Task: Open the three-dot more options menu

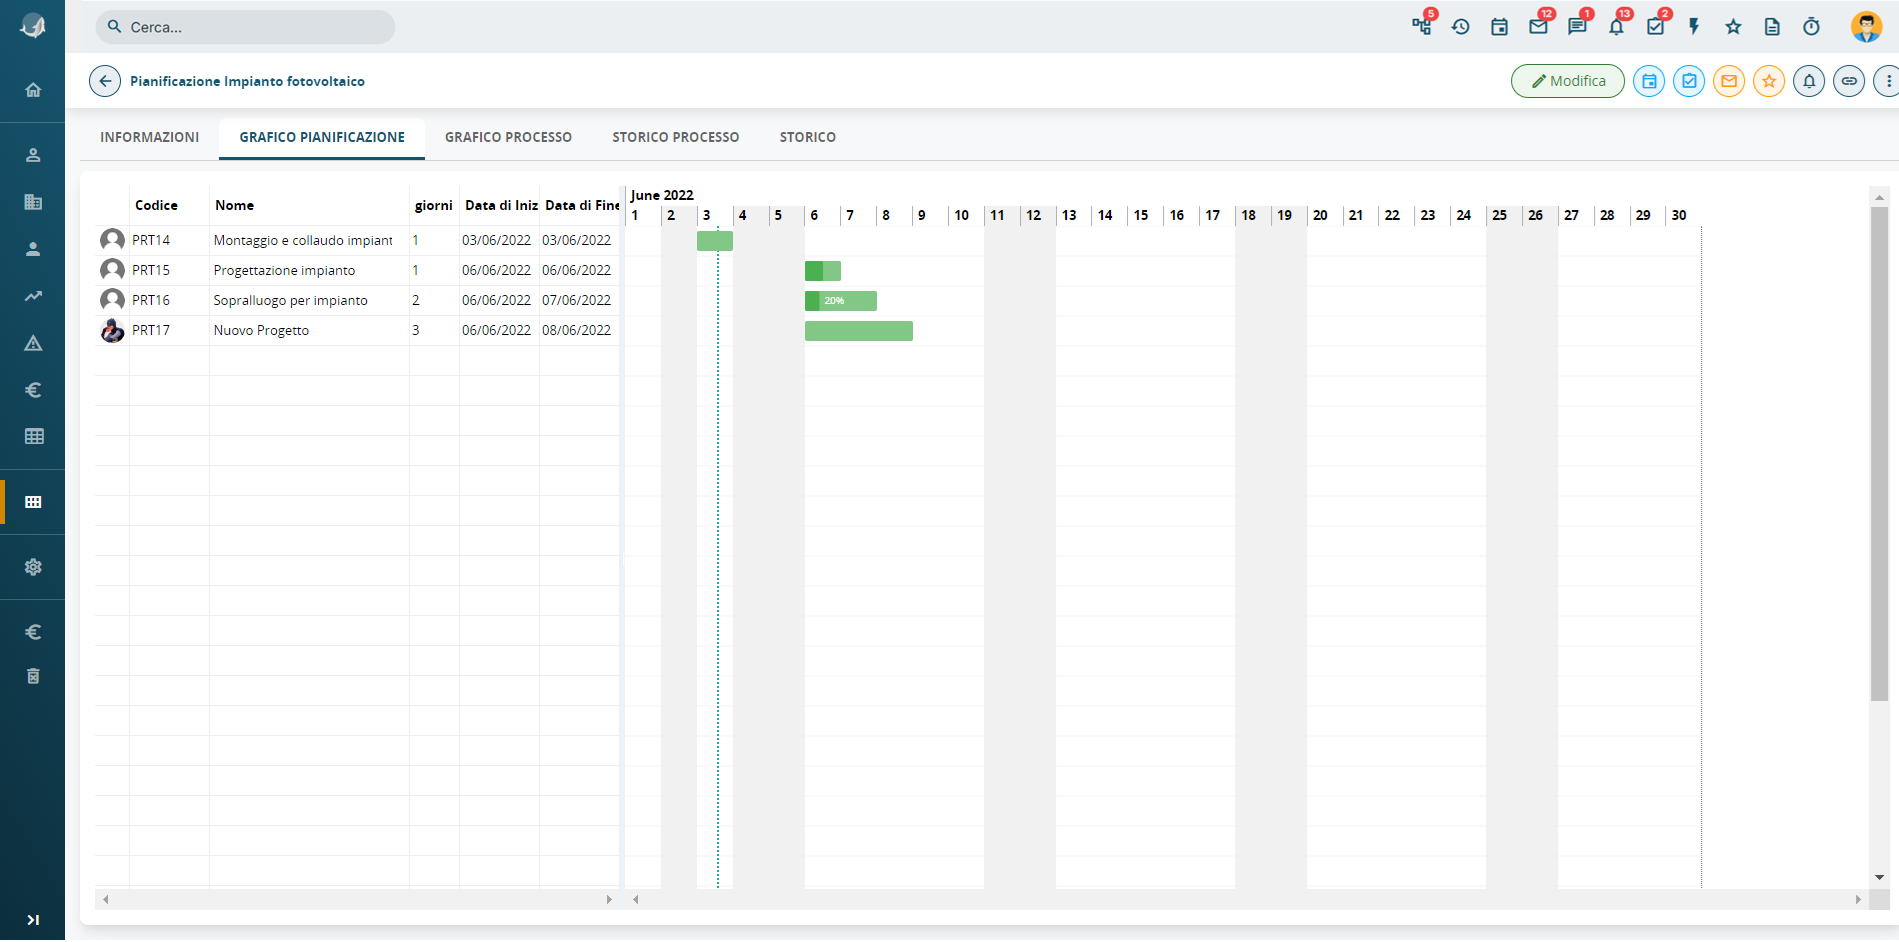Action: (x=1887, y=81)
